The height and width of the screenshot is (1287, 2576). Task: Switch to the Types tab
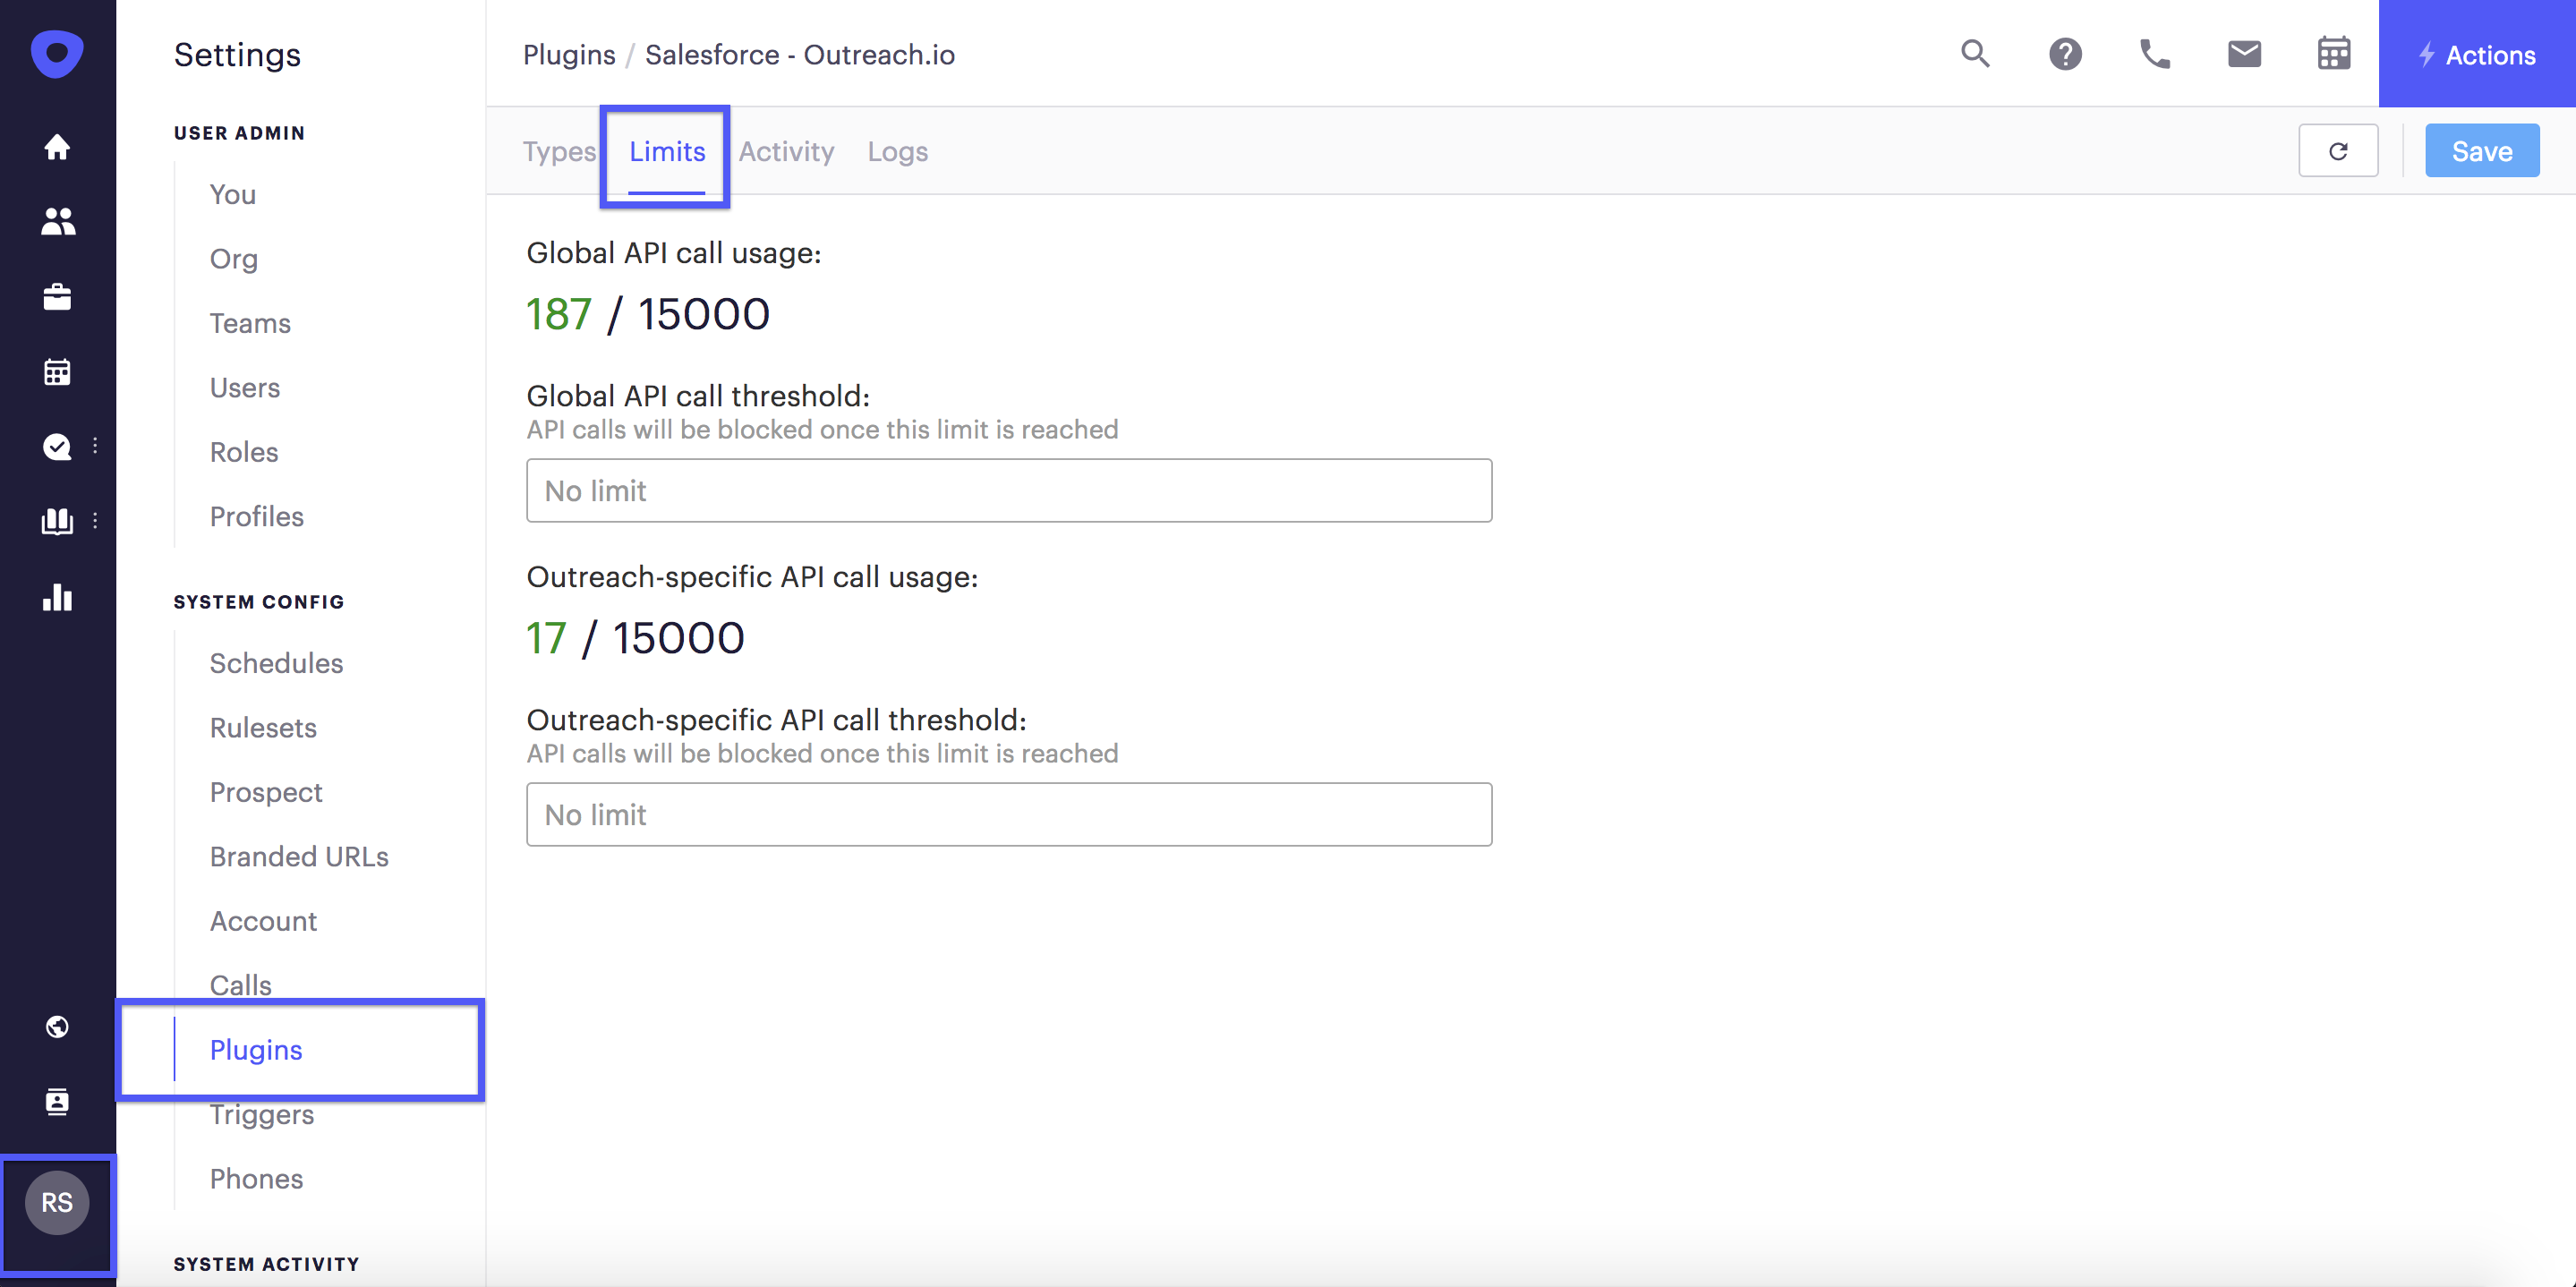tap(559, 151)
